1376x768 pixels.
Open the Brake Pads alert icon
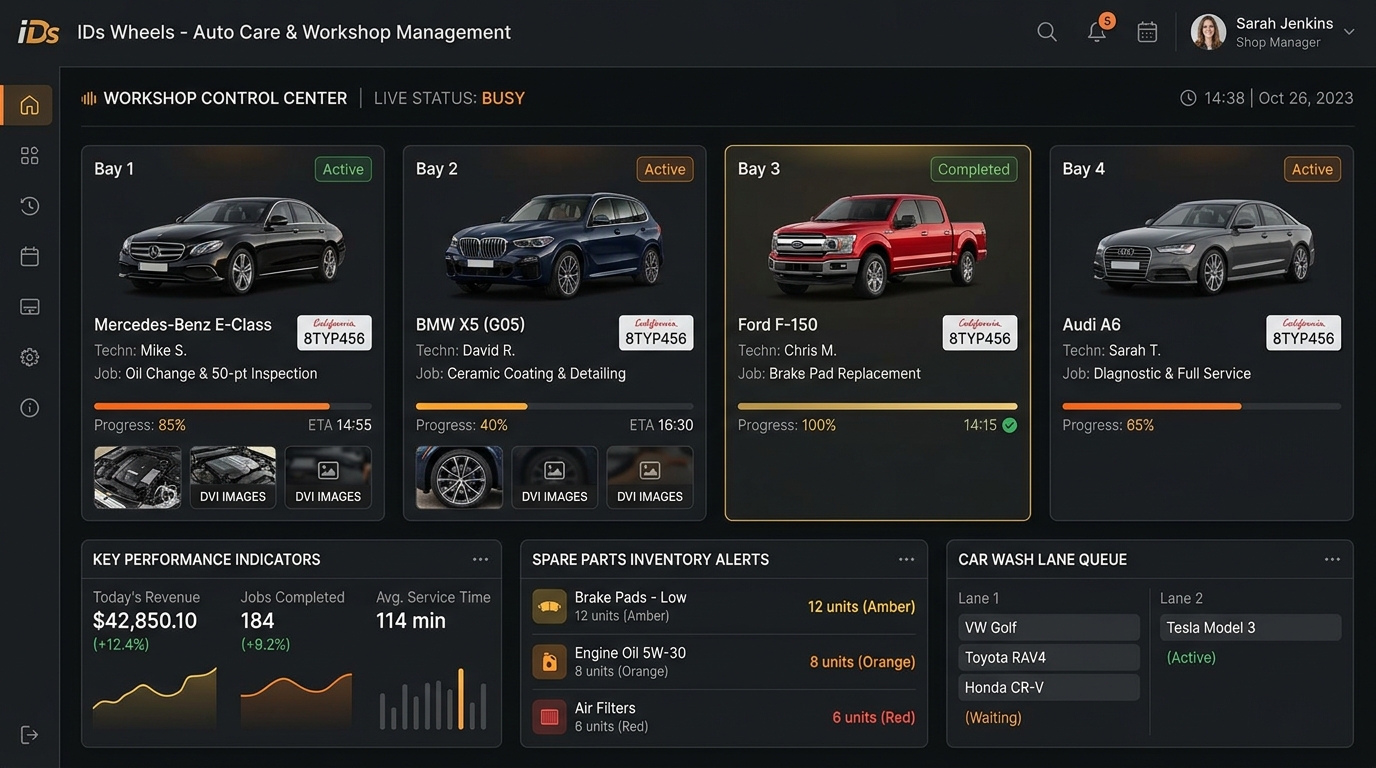549,606
